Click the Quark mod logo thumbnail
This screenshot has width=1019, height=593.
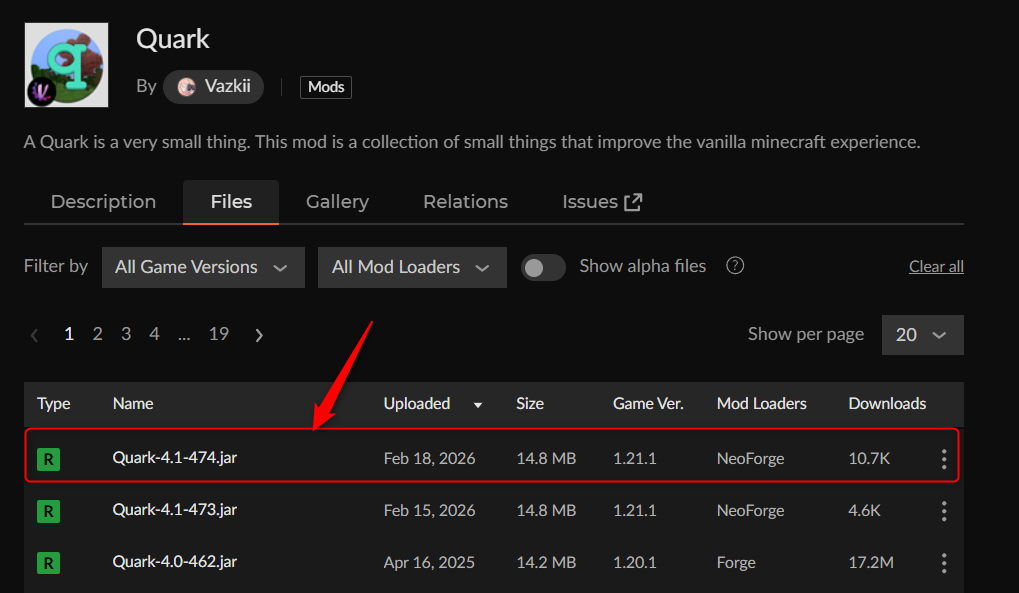tap(66, 65)
